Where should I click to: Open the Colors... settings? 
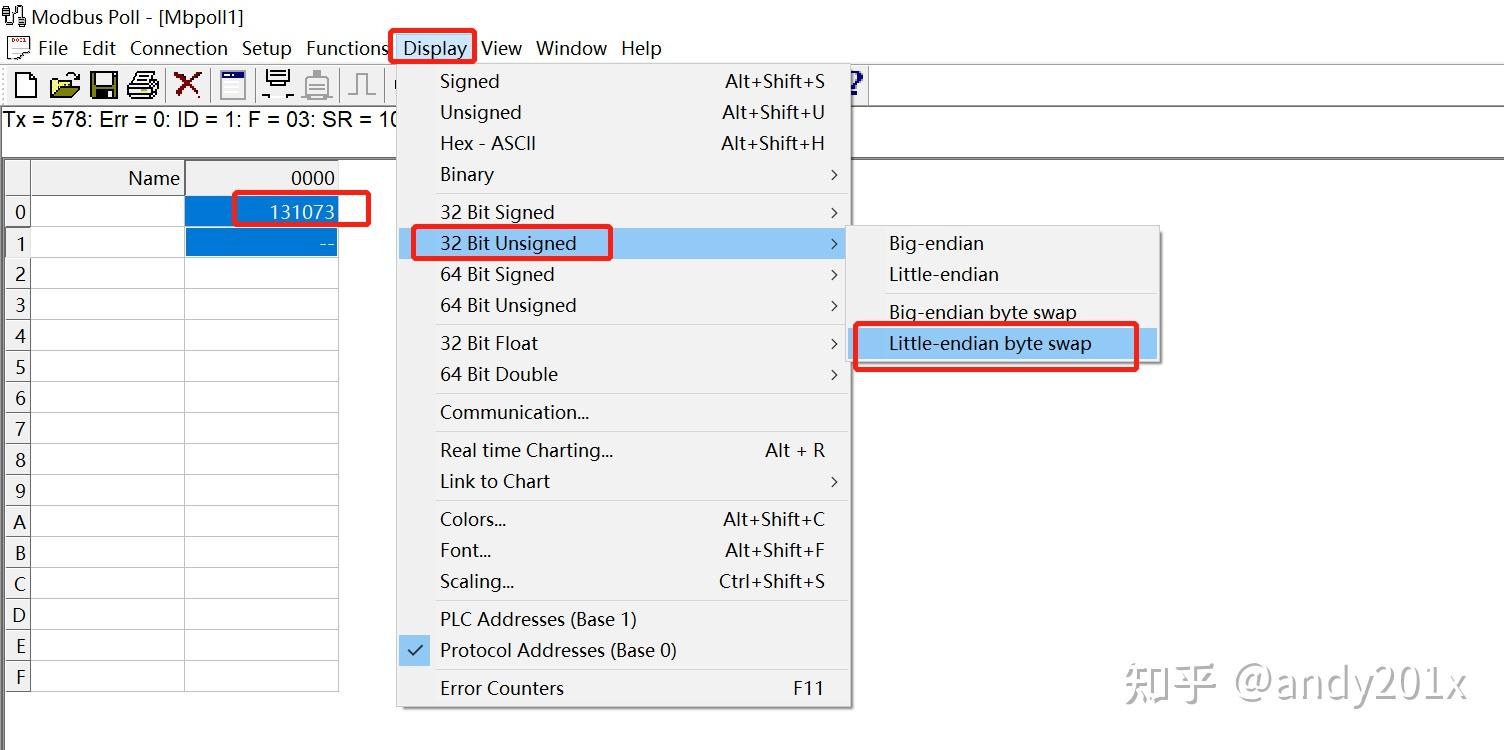[x=473, y=520]
